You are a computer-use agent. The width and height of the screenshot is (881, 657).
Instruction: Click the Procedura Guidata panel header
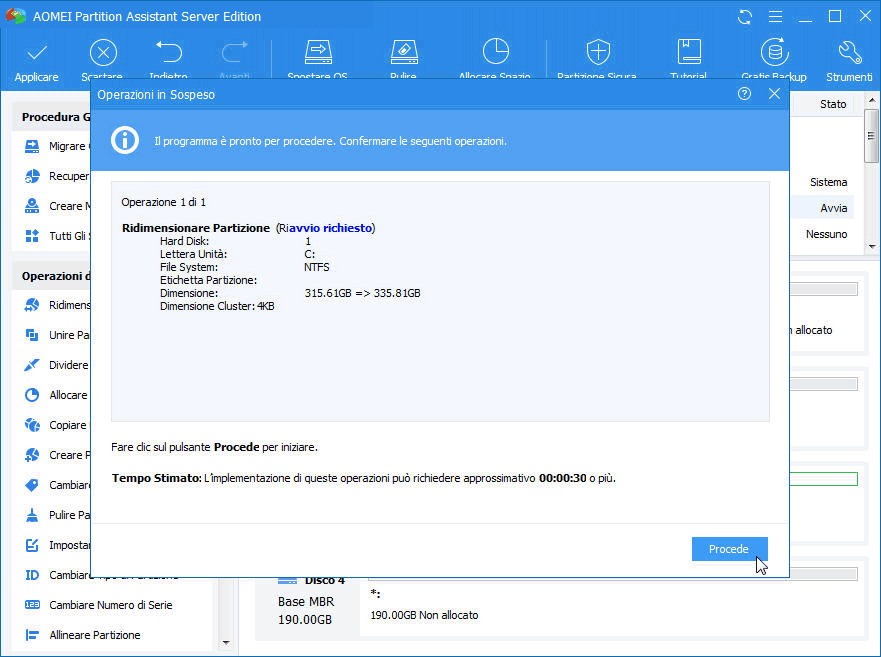(x=56, y=117)
